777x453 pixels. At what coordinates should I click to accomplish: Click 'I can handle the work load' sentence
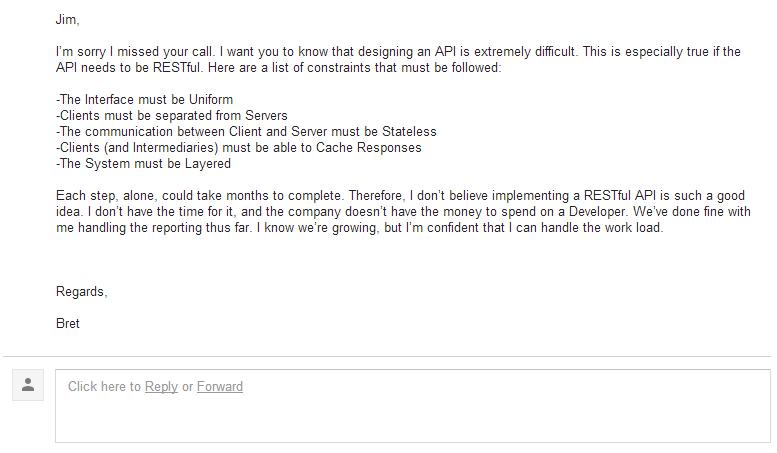586,228
